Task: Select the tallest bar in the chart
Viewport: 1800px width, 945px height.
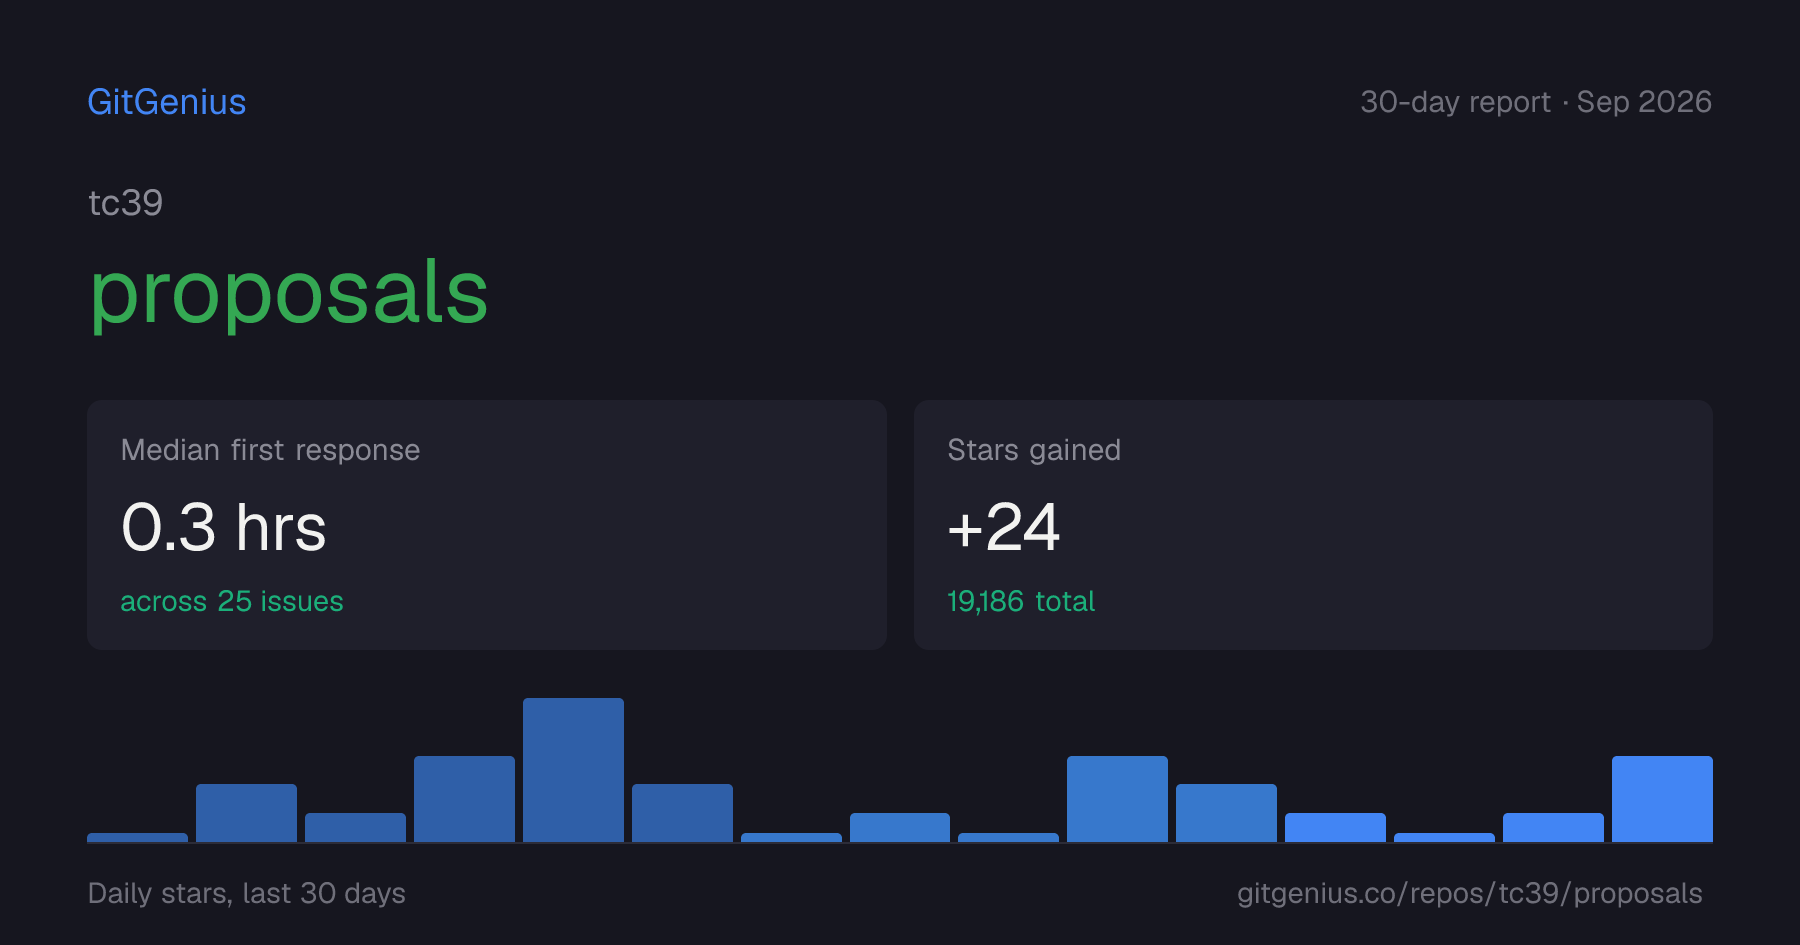Action: point(573,770)
